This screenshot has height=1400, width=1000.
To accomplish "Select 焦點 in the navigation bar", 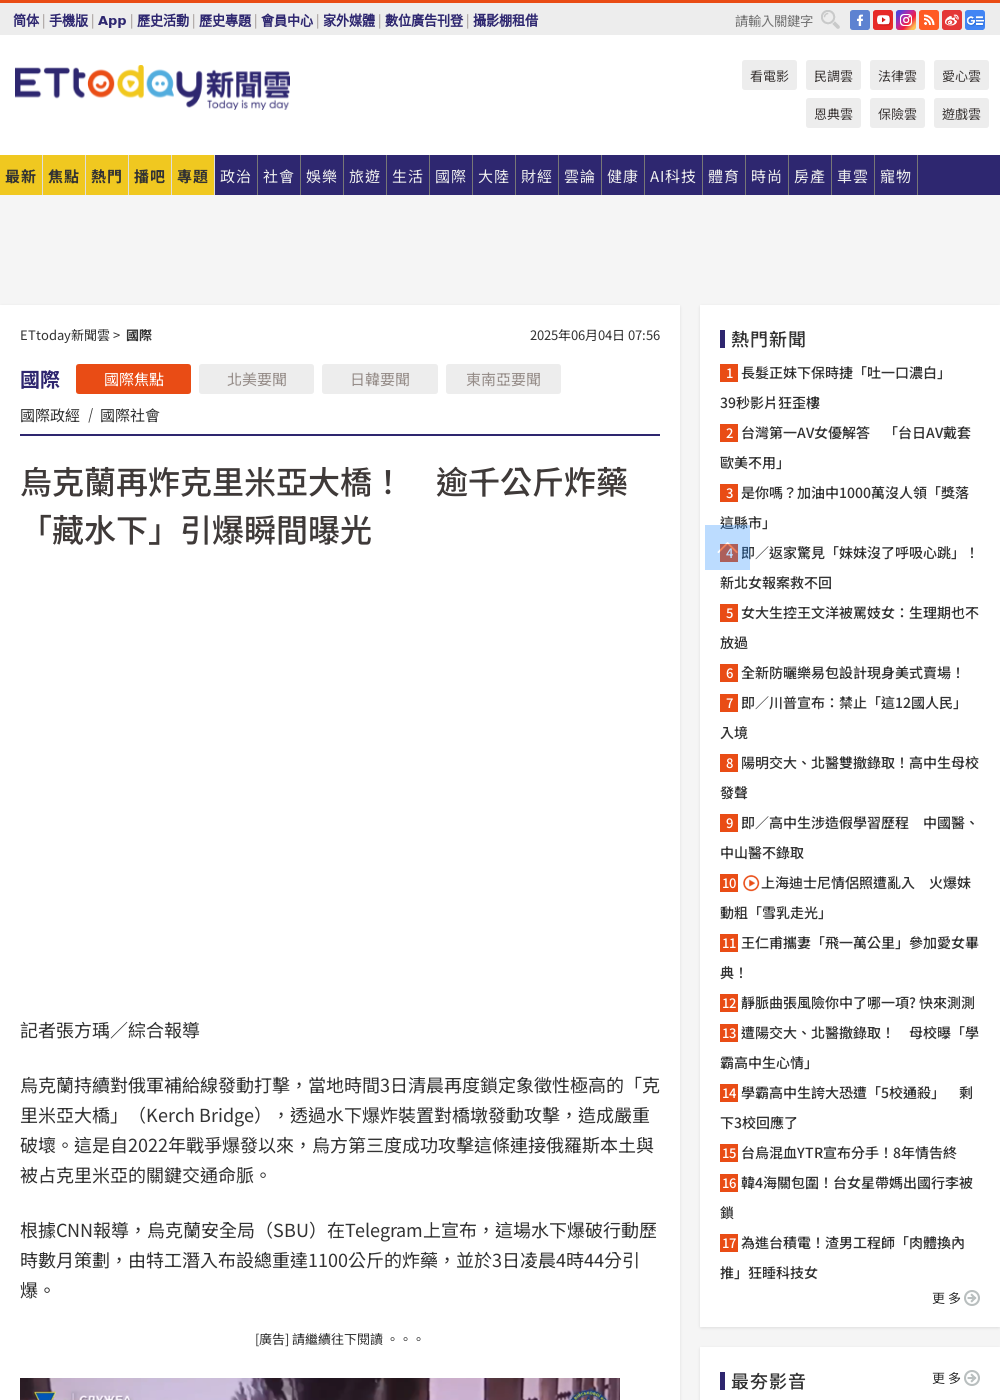I will (x=64, y=176).
